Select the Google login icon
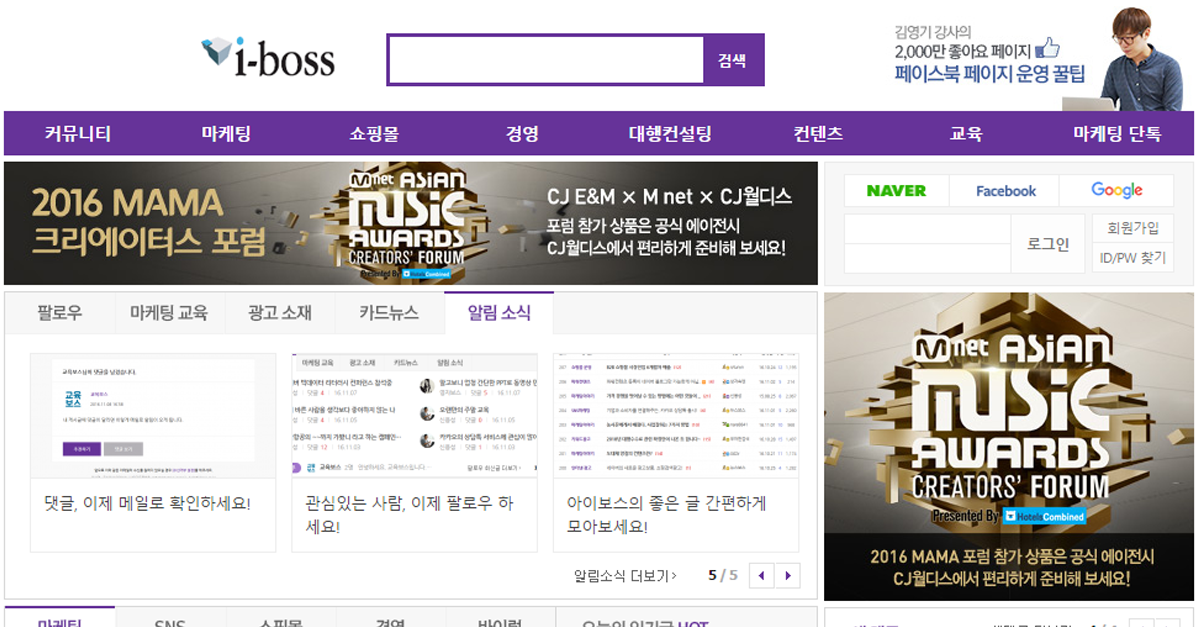 pyautogui.click(x=1116, y=190)
